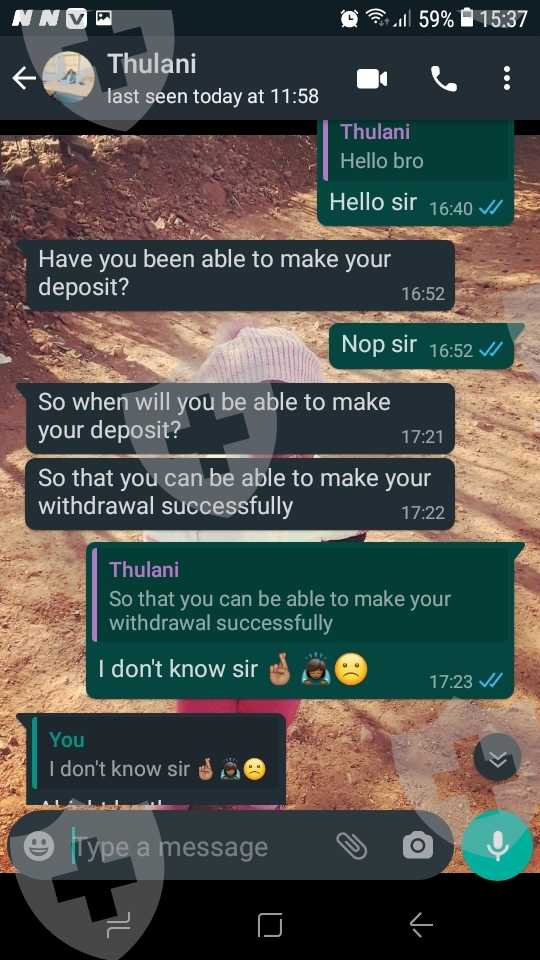
Task: Tap Android home button
Action: pos(270,924)
